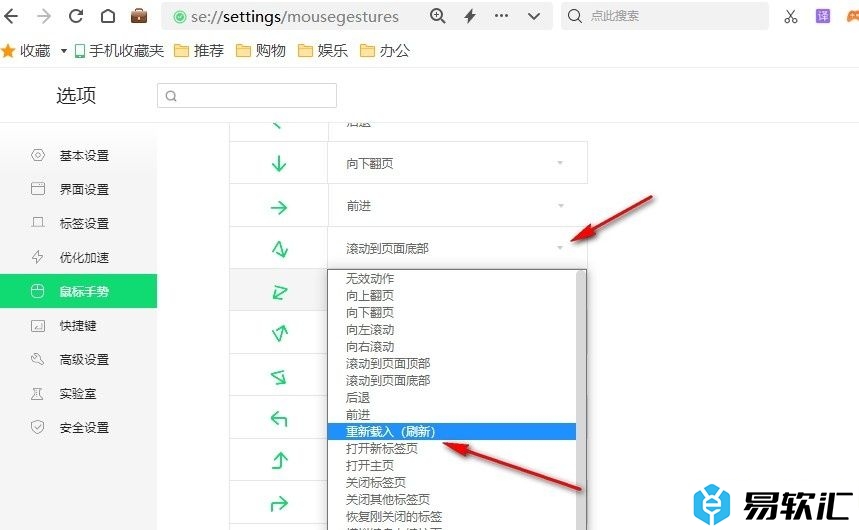The image size is (859, 530).
Task: Open the 购物 bookmarks folder
Action: [261, 51]
